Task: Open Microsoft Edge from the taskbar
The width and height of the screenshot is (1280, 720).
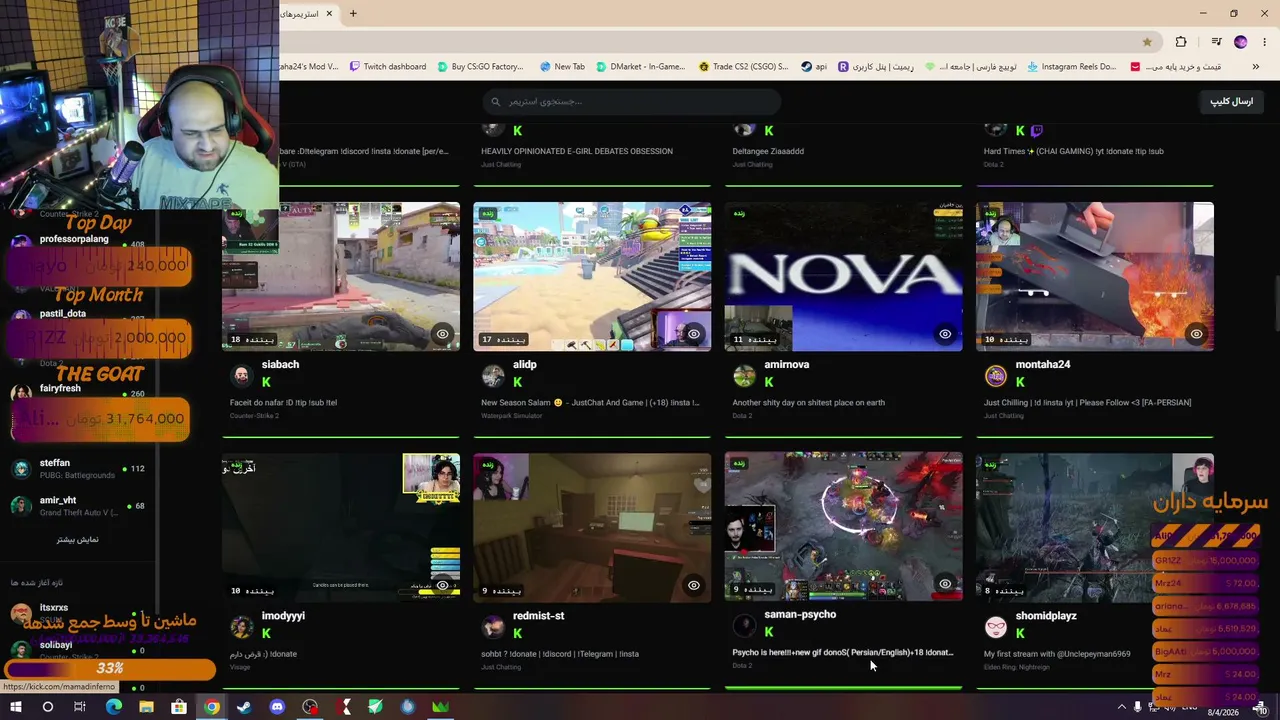Action: pyautogui.click(x=113, y=707)
